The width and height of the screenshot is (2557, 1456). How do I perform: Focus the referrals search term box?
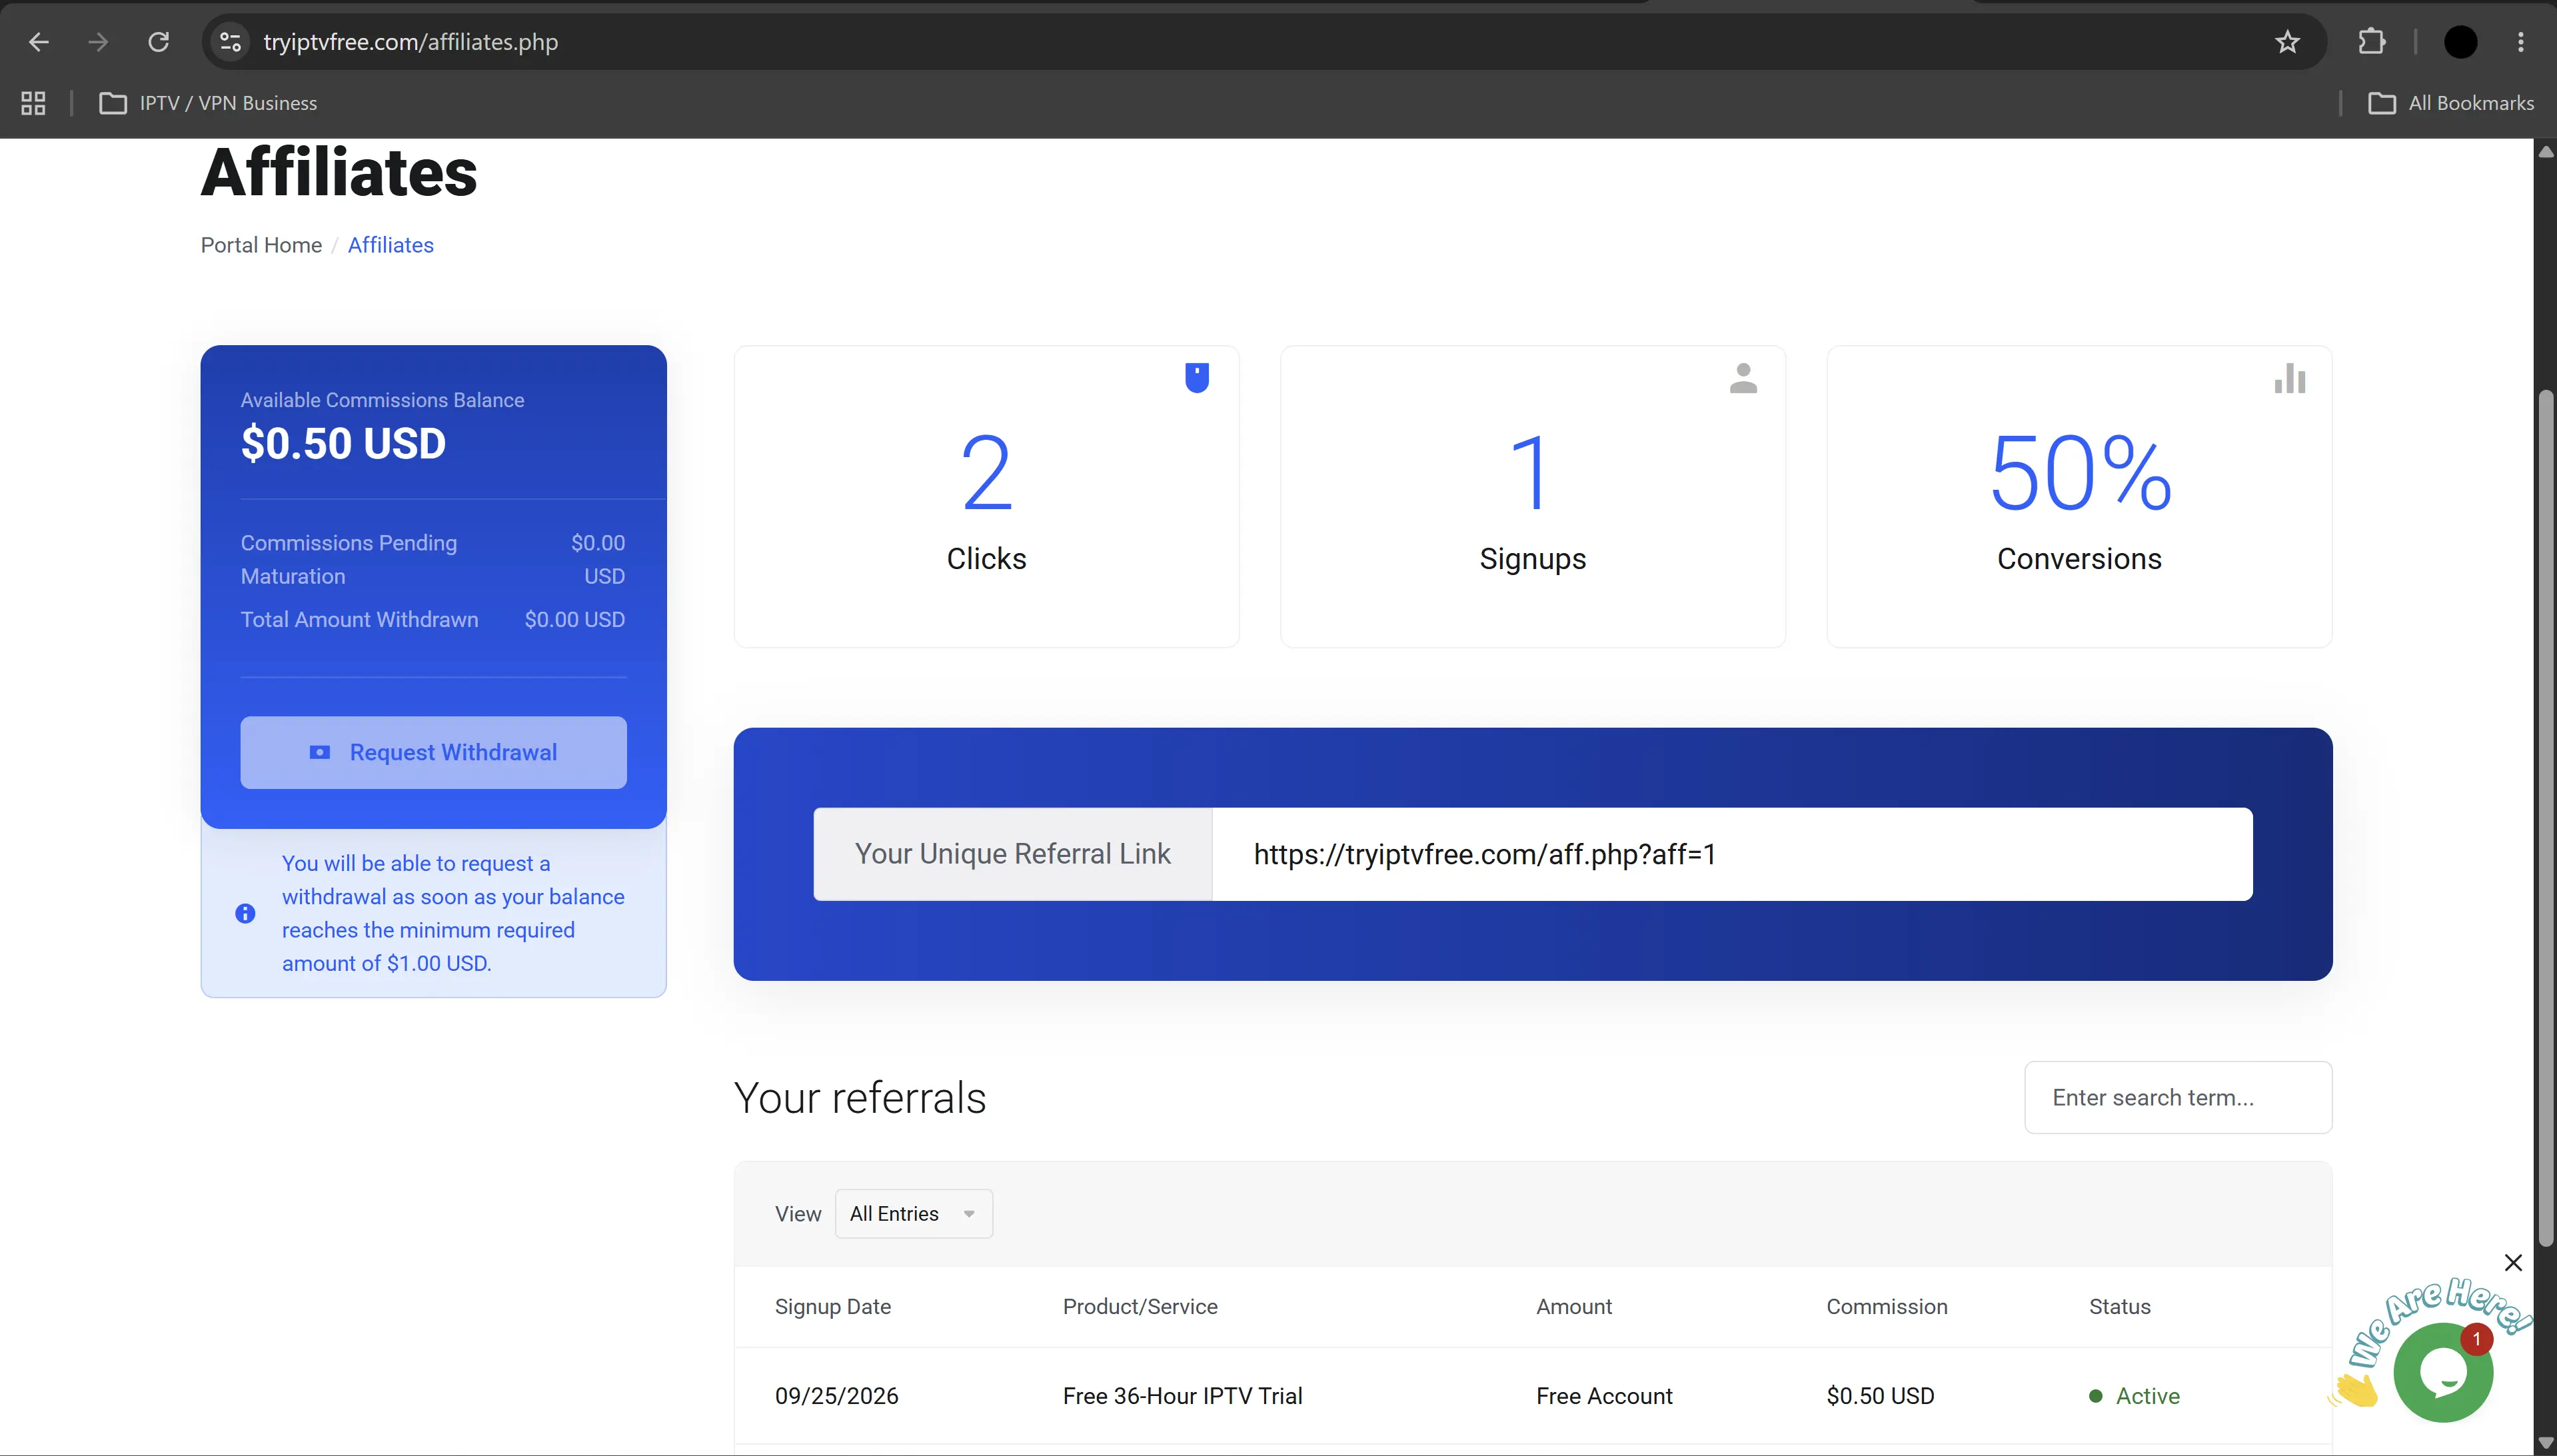[x=2178, y=1098]
